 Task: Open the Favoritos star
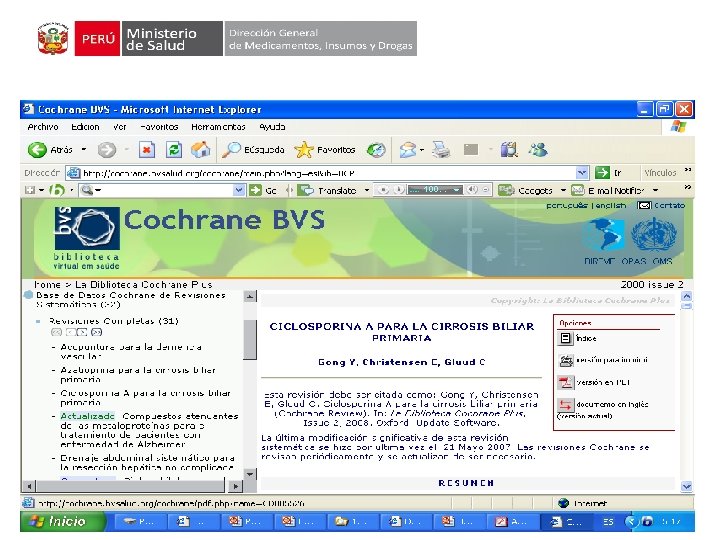[304, 150]
